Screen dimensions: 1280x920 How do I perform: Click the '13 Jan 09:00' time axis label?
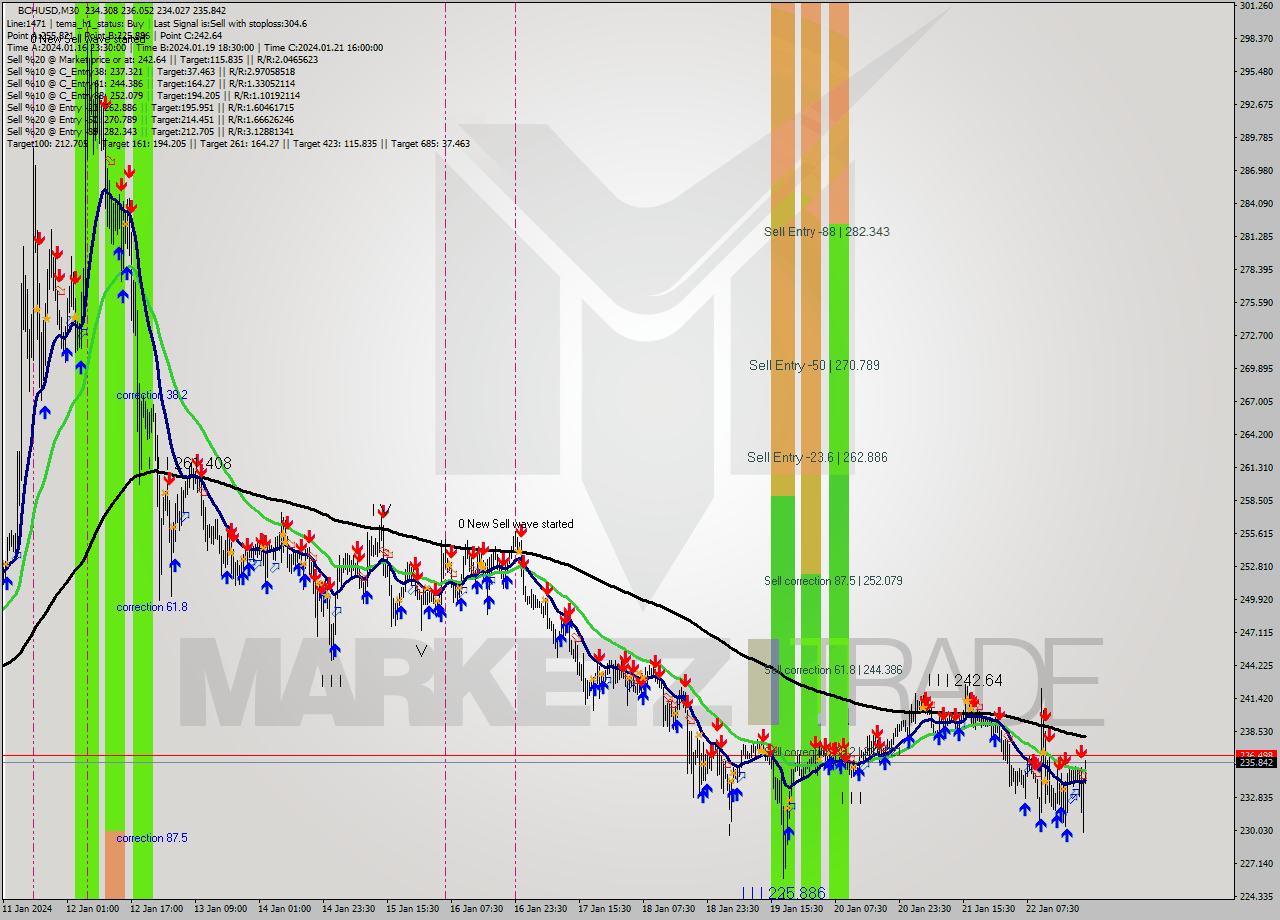click(x=220, y=909)
